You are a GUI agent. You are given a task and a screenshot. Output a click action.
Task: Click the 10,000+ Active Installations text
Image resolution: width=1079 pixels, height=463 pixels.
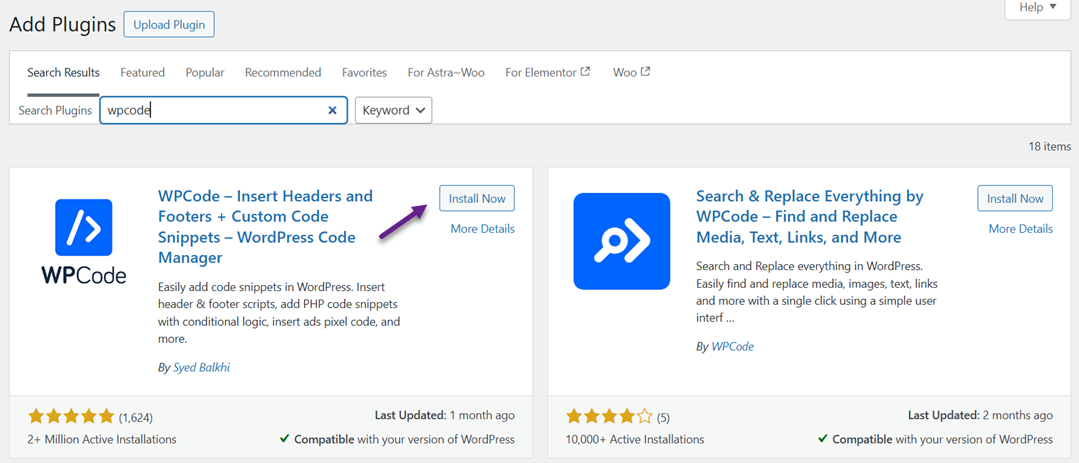pyautogui.click(x=635, y=439)
